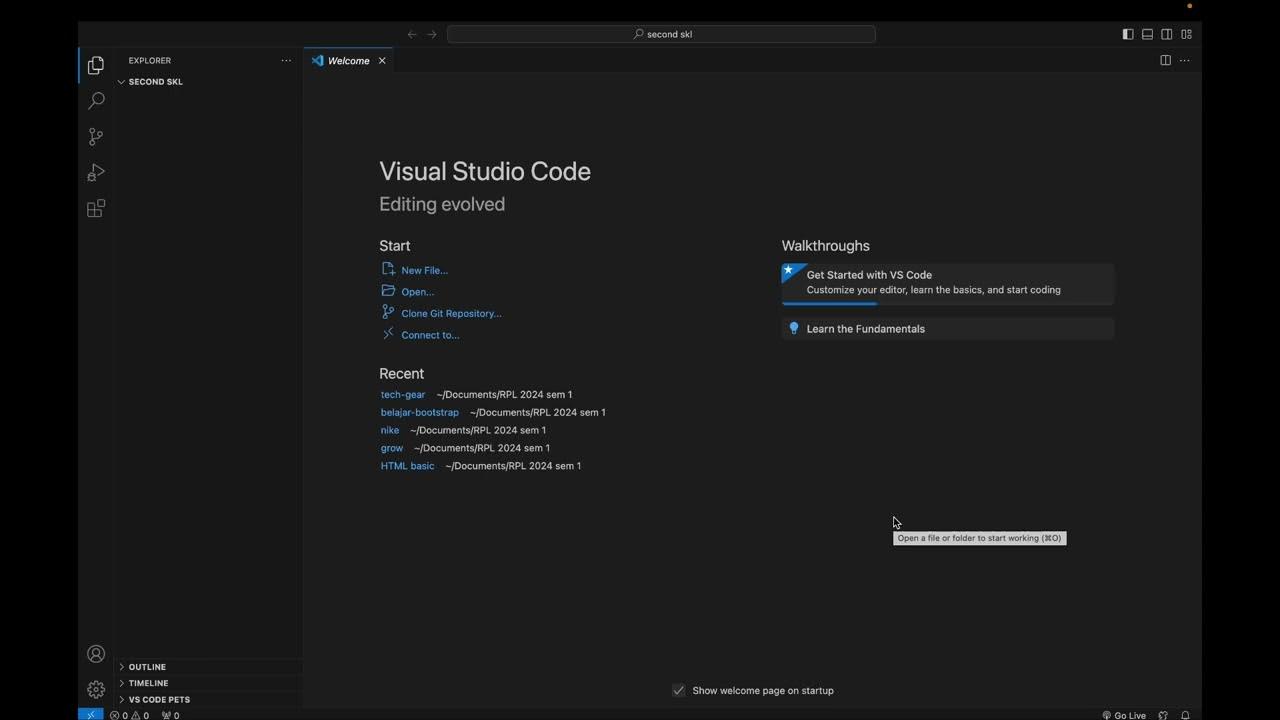The image size is (1280, 720).
Task: Toggle Show welcome page on startup checkbox
Action: pyautogui.click(x=679, y=690)
